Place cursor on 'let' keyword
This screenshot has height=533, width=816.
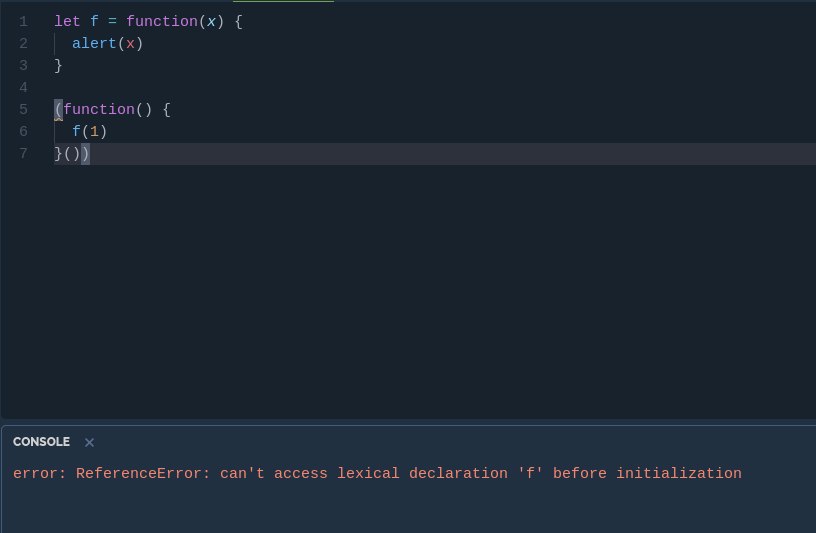coord(68,22)
